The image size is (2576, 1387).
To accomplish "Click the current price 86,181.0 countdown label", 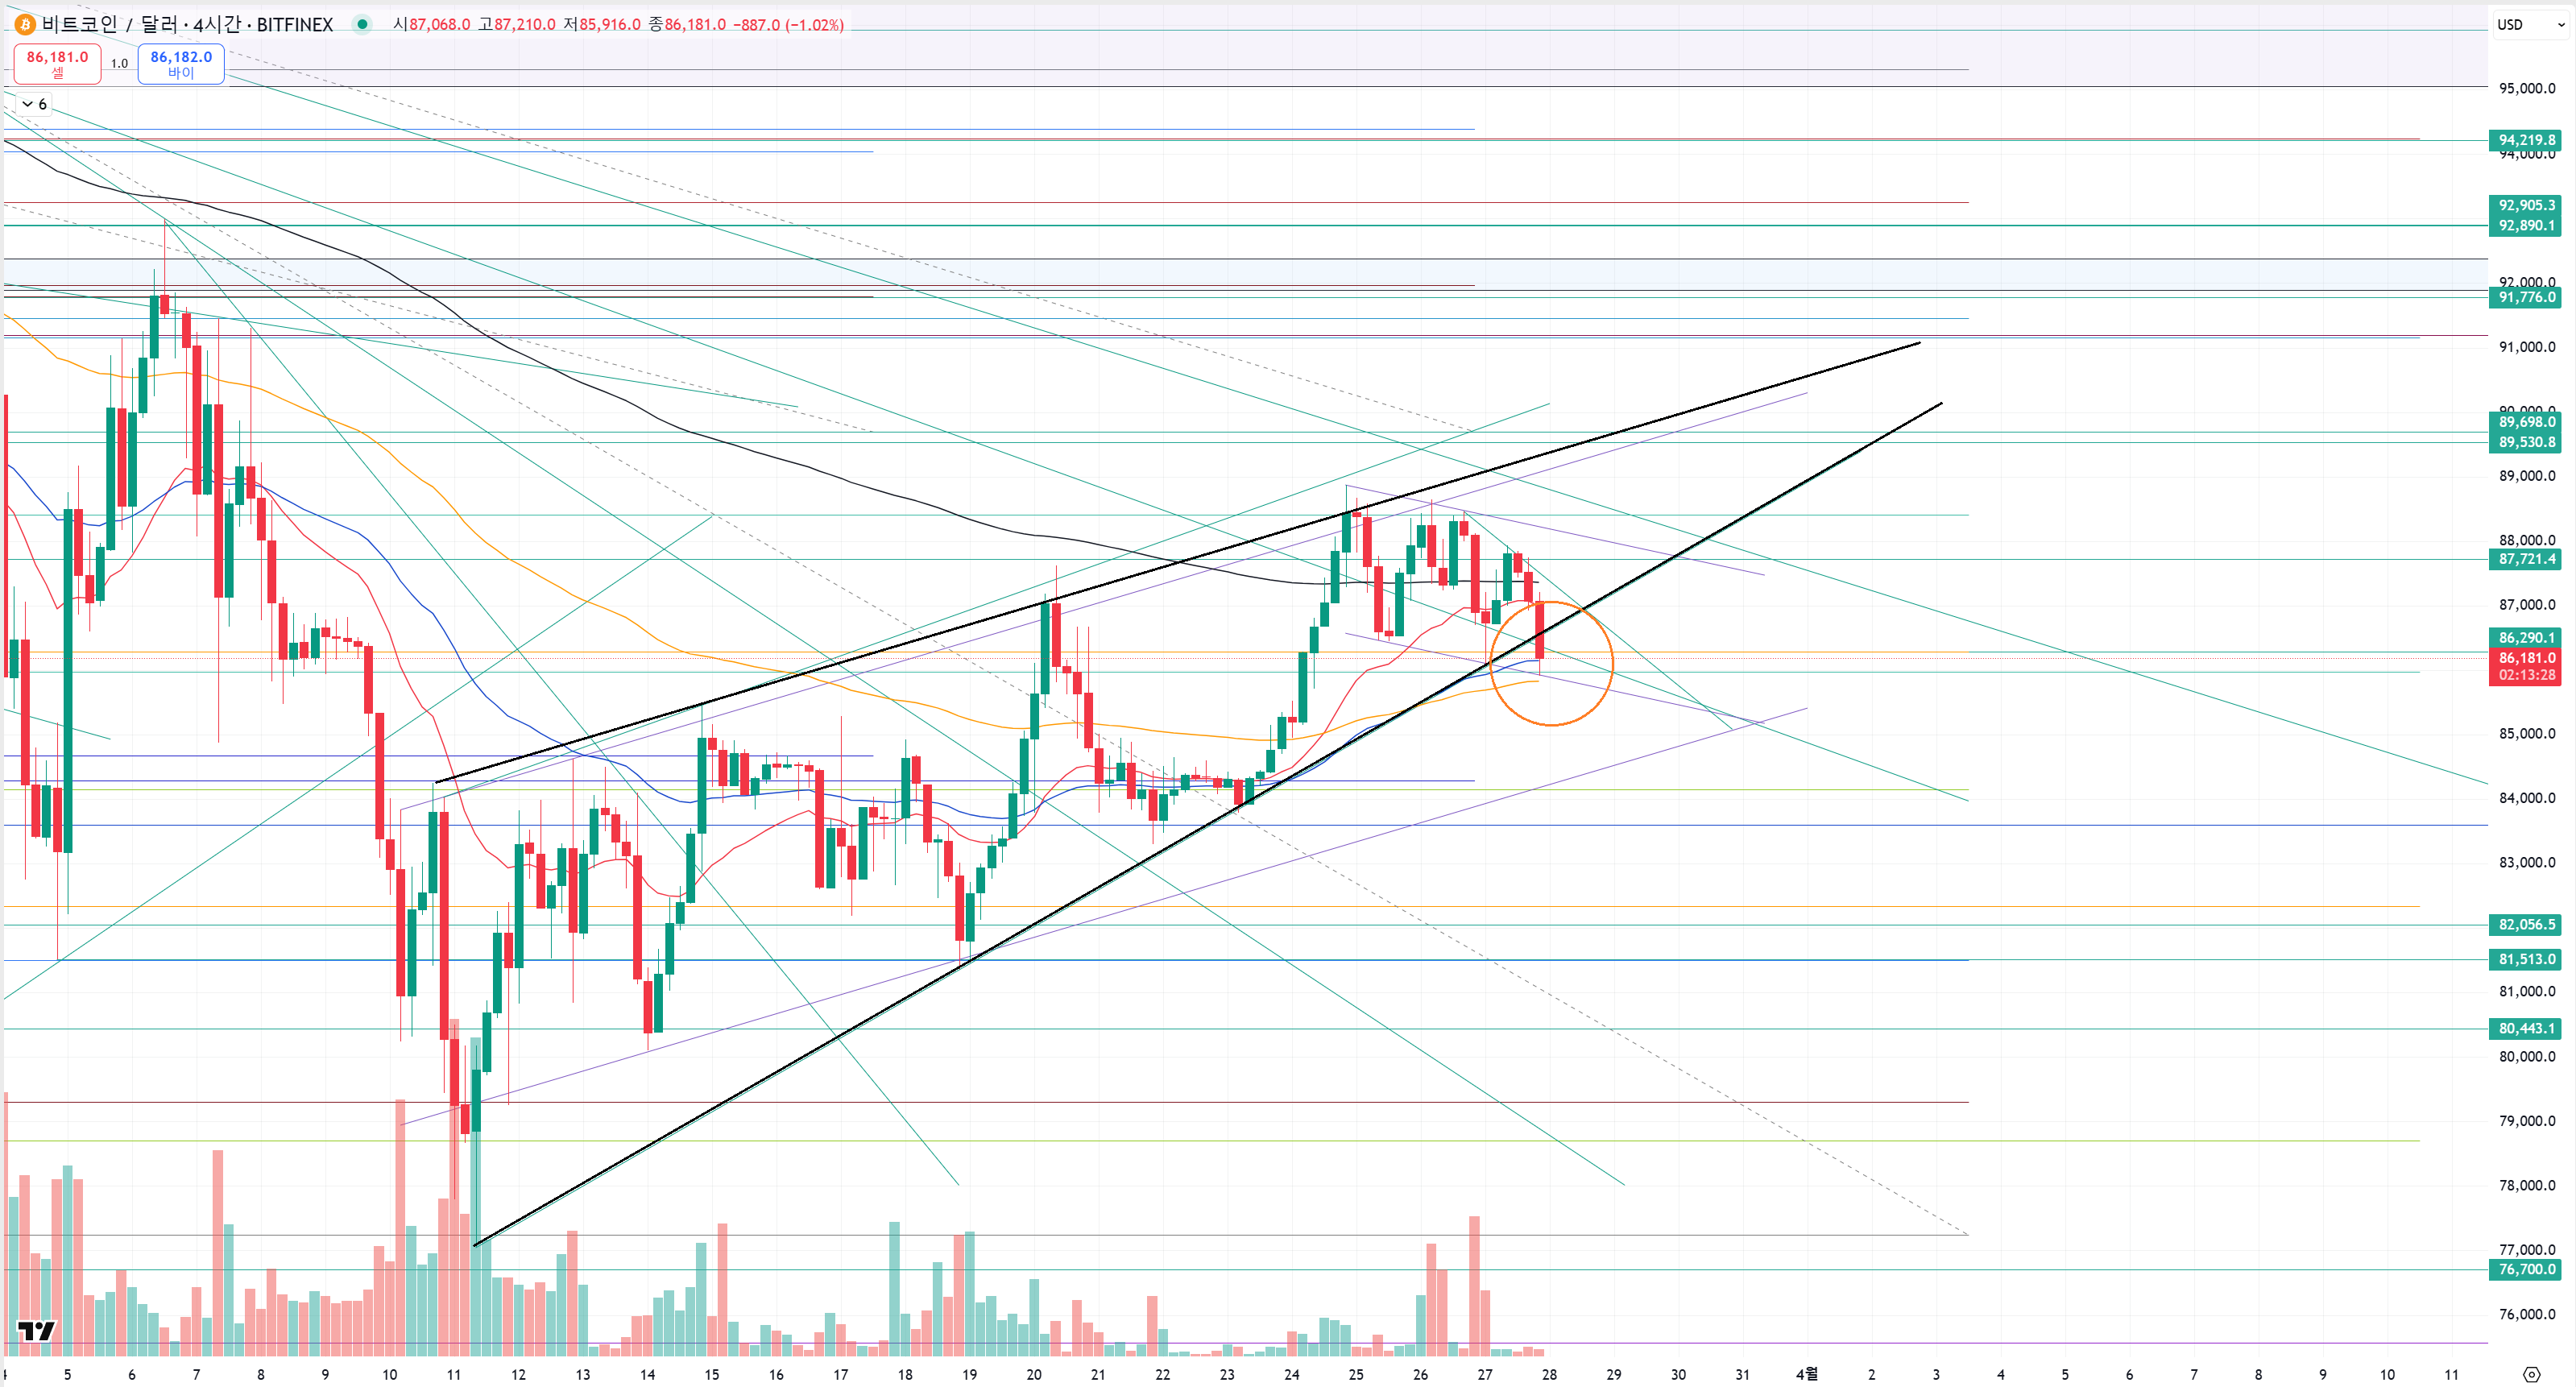I will 2526,666.
